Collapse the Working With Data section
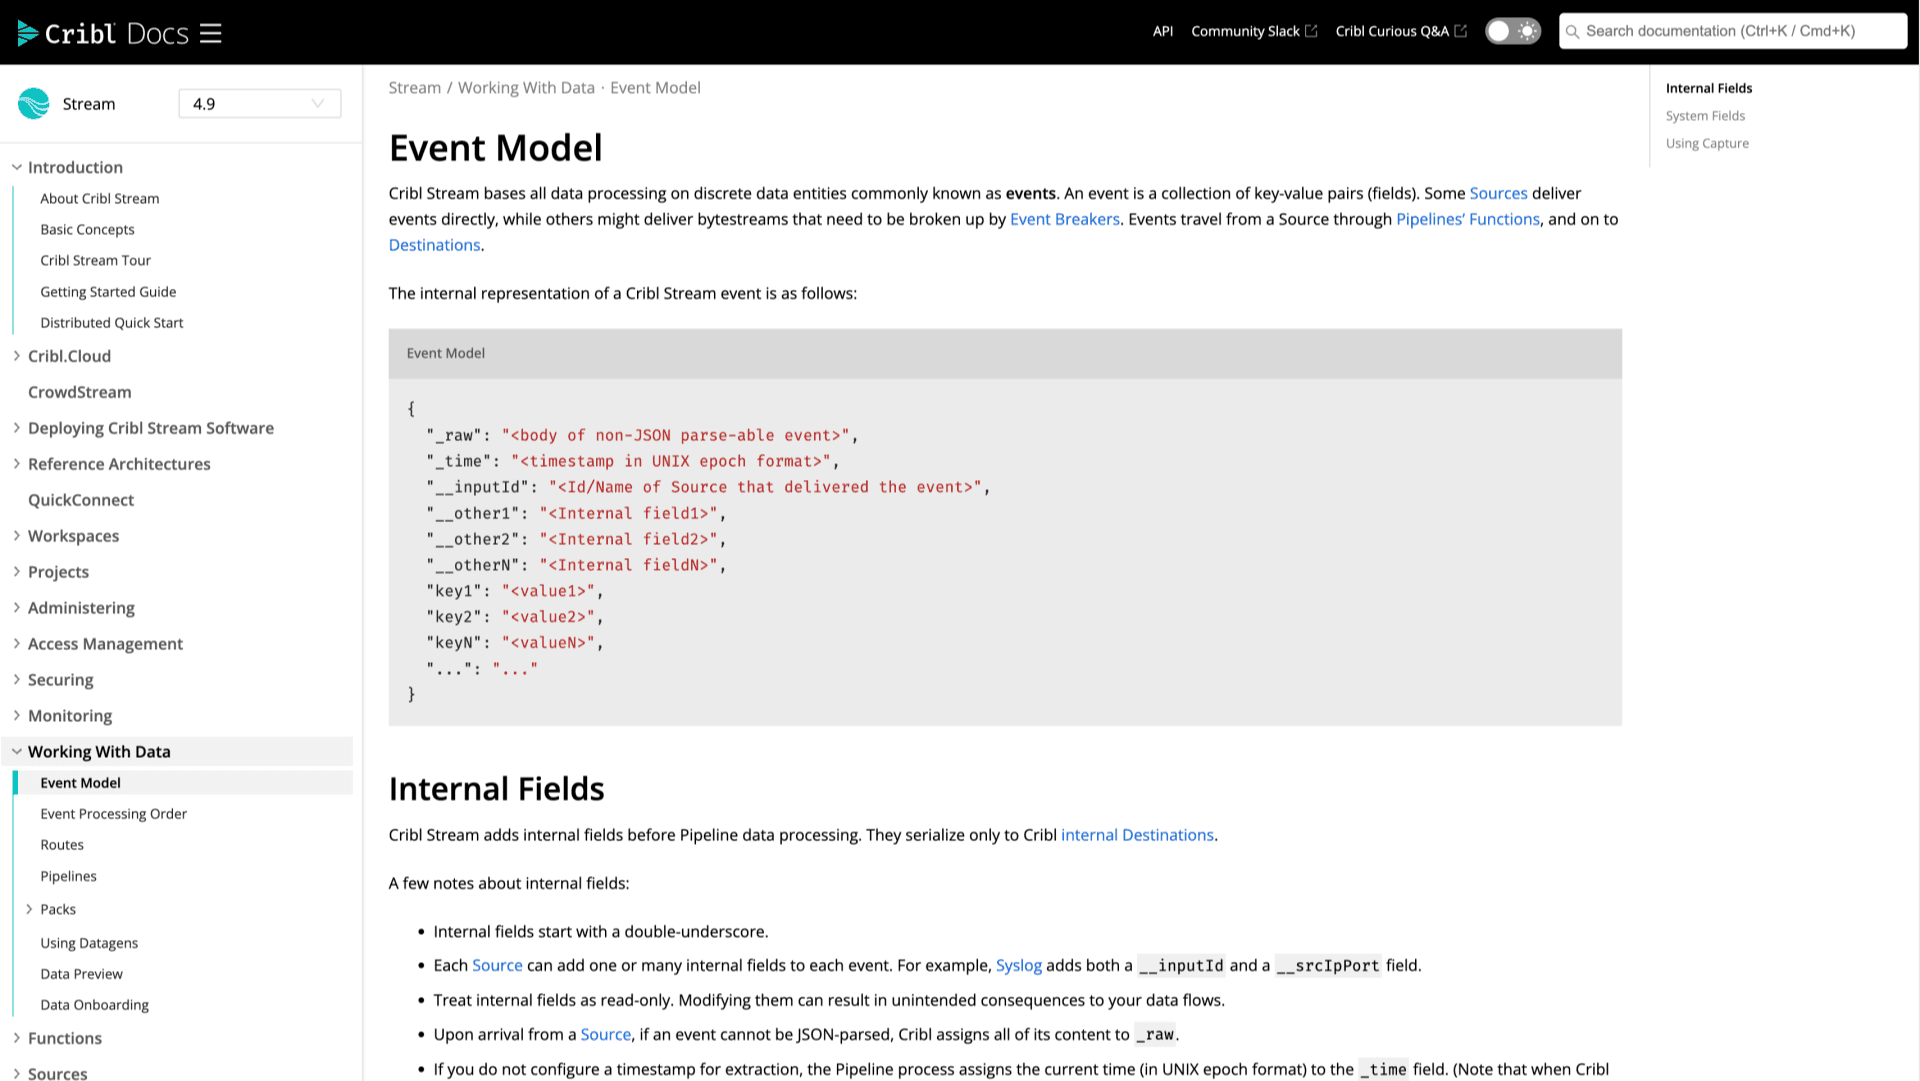 [17, 752]
